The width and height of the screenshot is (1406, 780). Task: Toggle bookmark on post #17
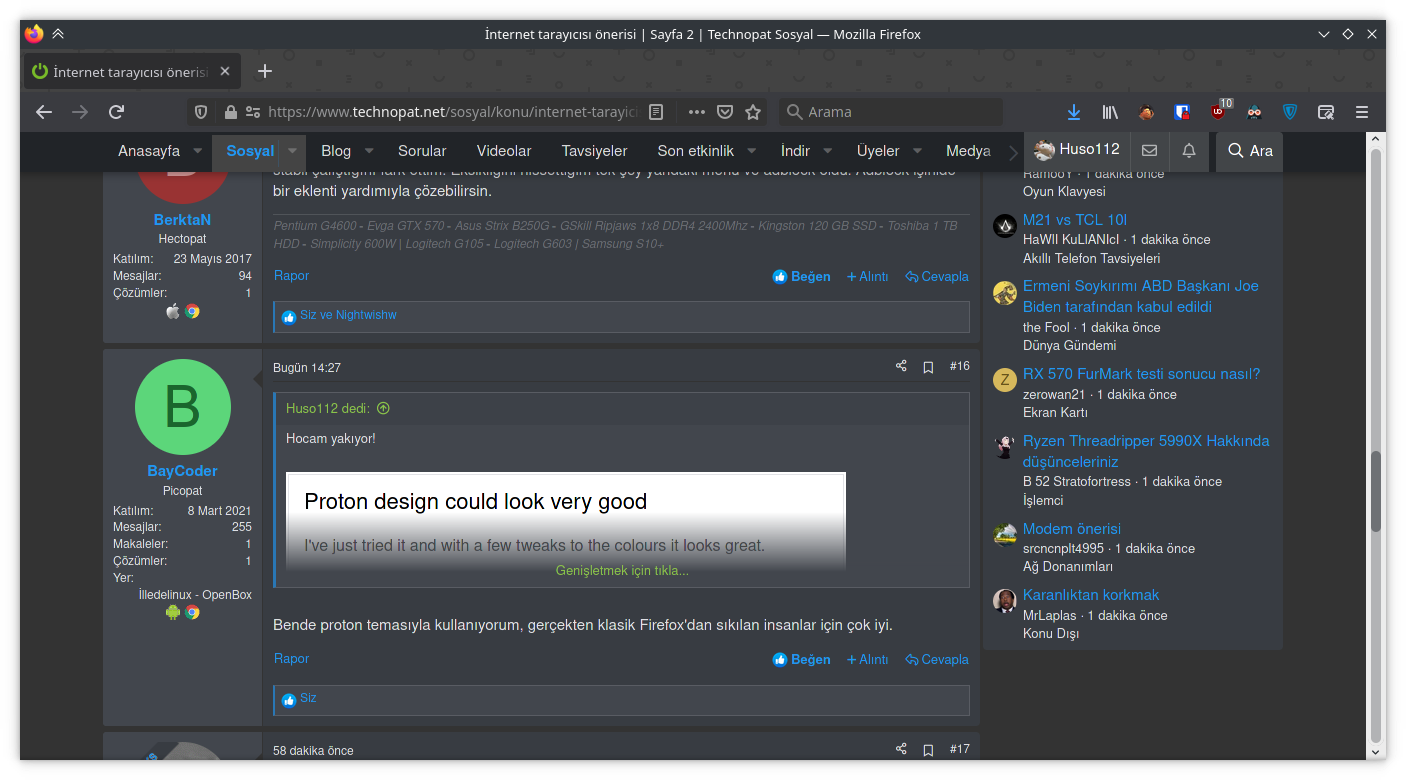(x=928, y=749)
